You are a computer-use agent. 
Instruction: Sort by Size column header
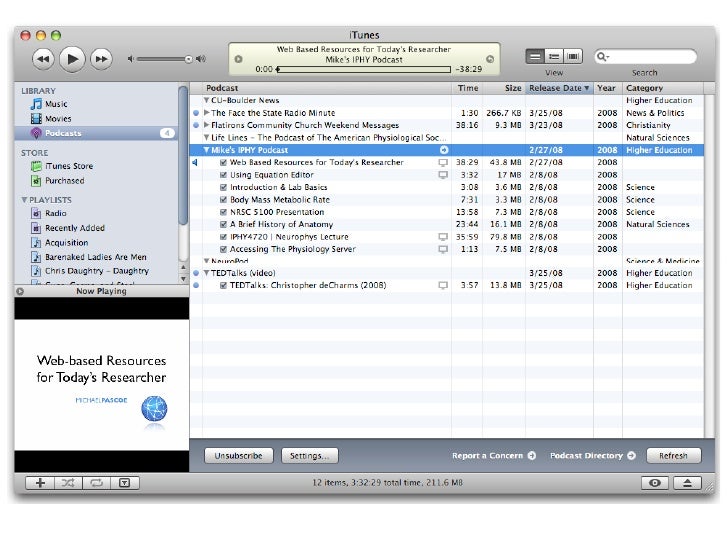coord(504,88)
